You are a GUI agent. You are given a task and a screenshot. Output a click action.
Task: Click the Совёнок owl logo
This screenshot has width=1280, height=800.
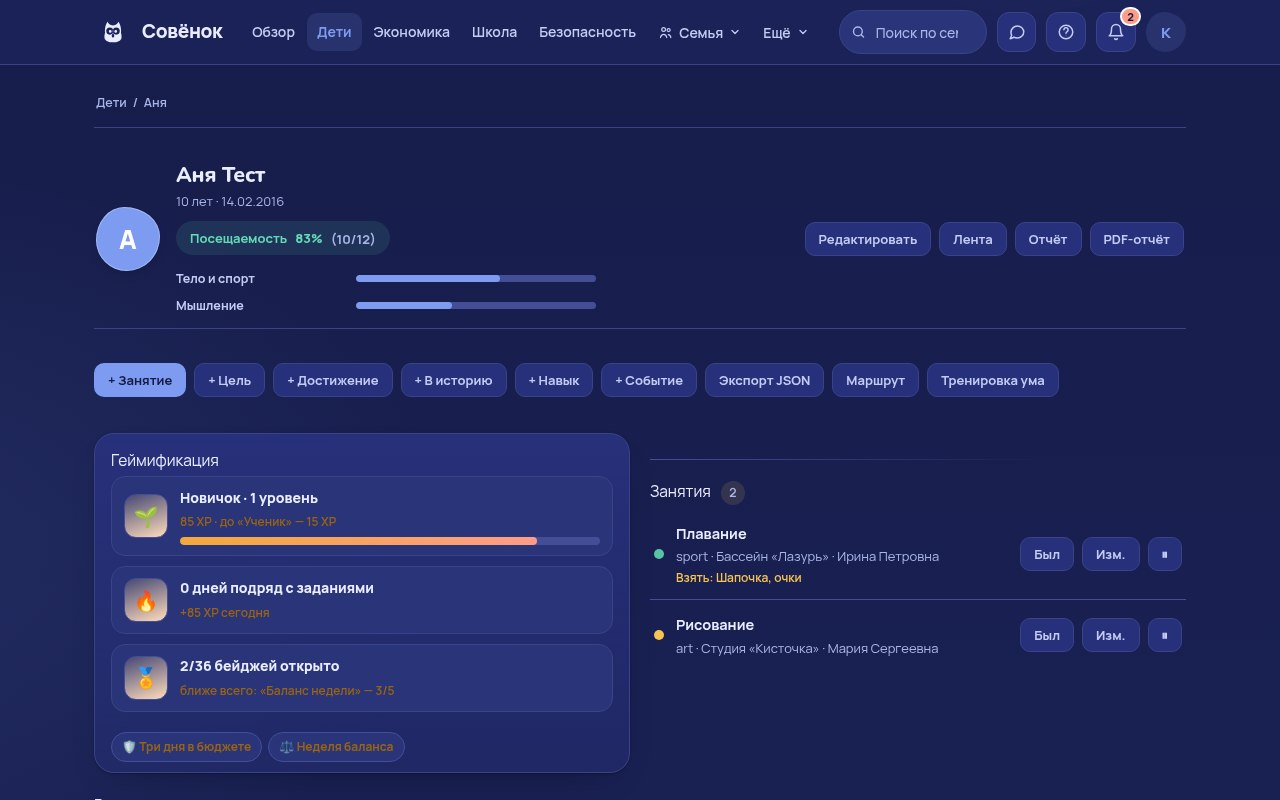click(113, 32)
